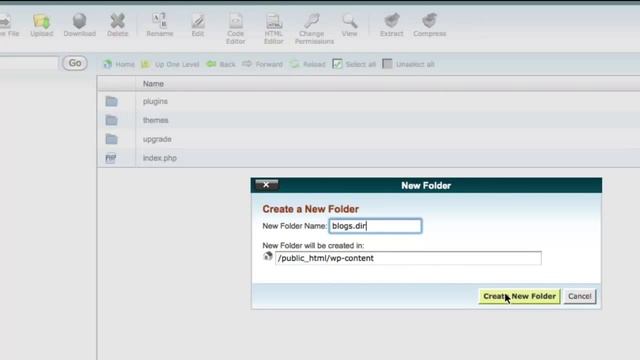Click Create New Folder button
Screen dimensions: 640x360
(519, 296)
